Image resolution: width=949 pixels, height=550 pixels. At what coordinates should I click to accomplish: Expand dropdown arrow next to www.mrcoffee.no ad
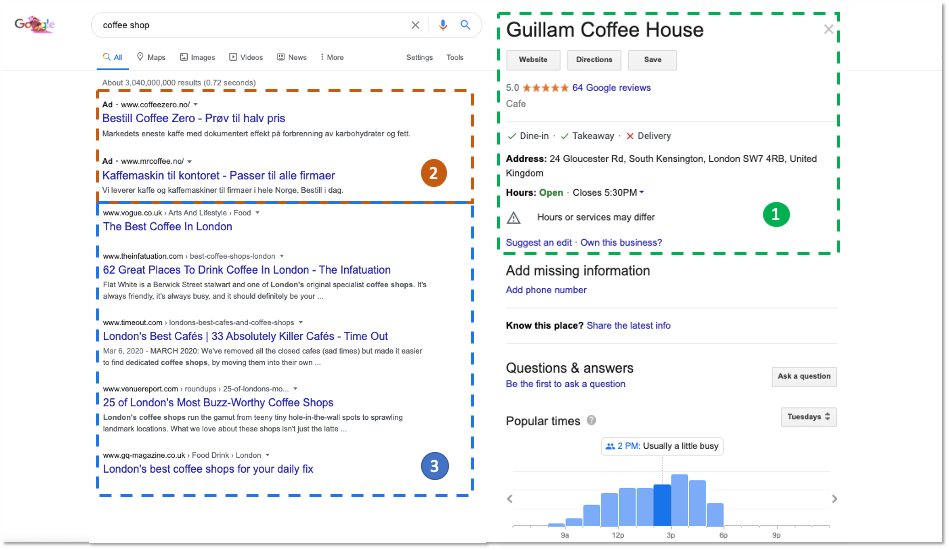click(x=189, y=162)
